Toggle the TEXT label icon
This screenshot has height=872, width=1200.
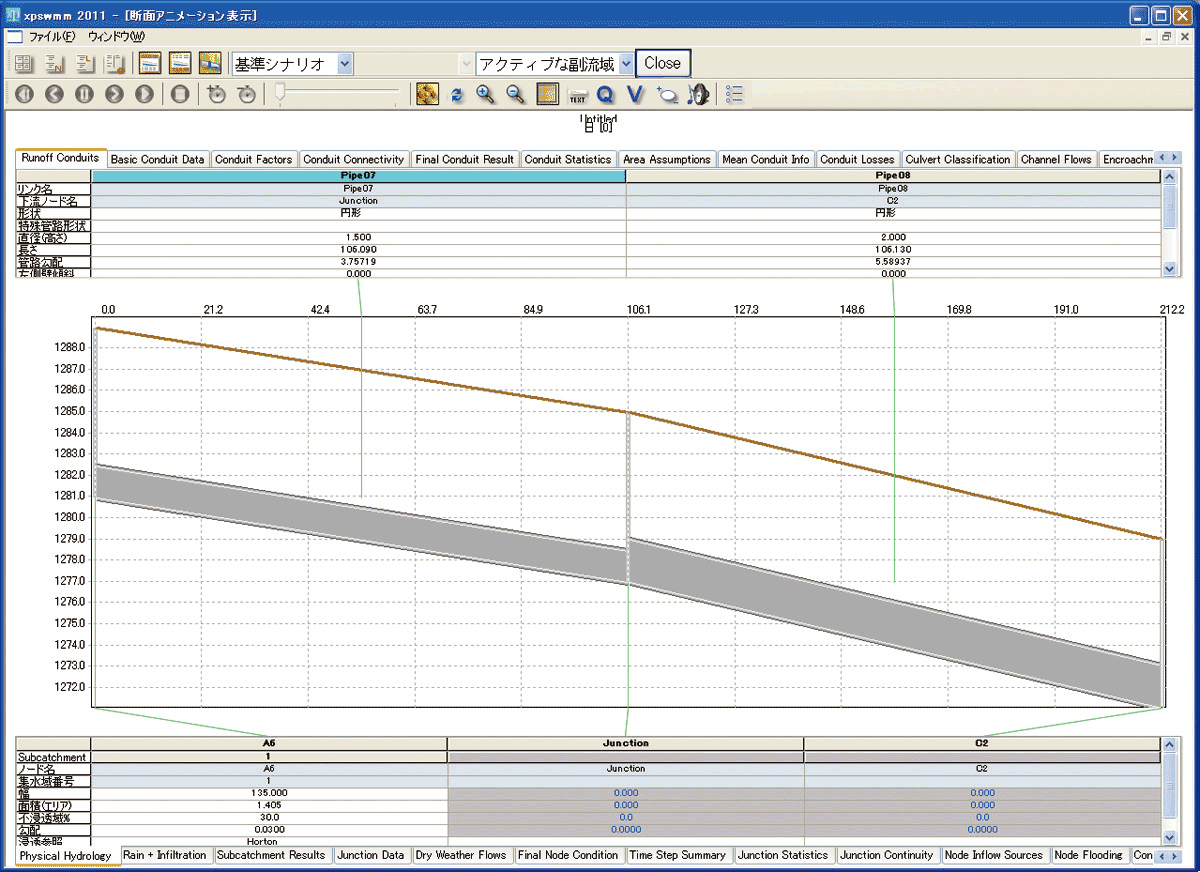coord(577,95)
